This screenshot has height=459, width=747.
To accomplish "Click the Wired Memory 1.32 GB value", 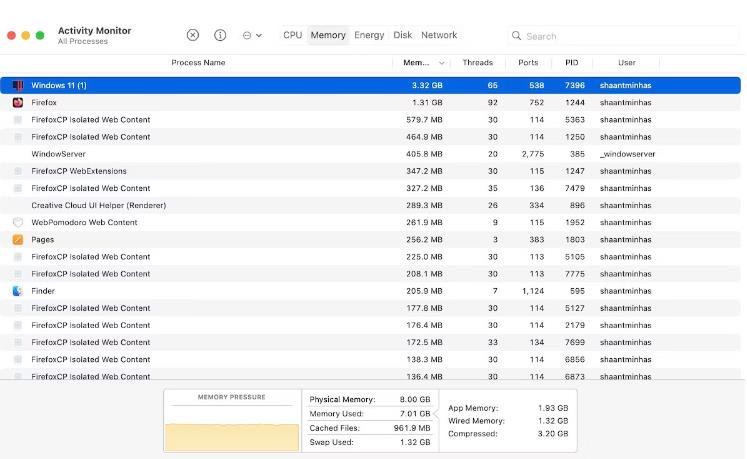I will [x=553, y=421].
